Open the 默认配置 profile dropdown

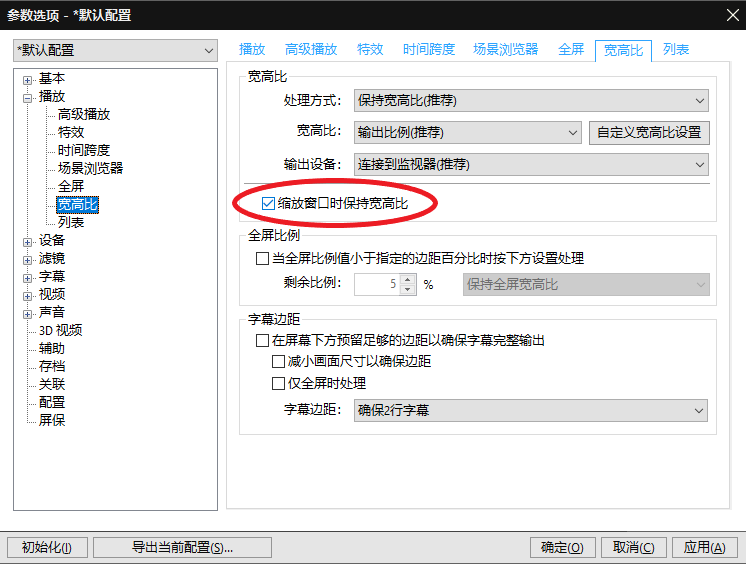click(x=115, y=50)
